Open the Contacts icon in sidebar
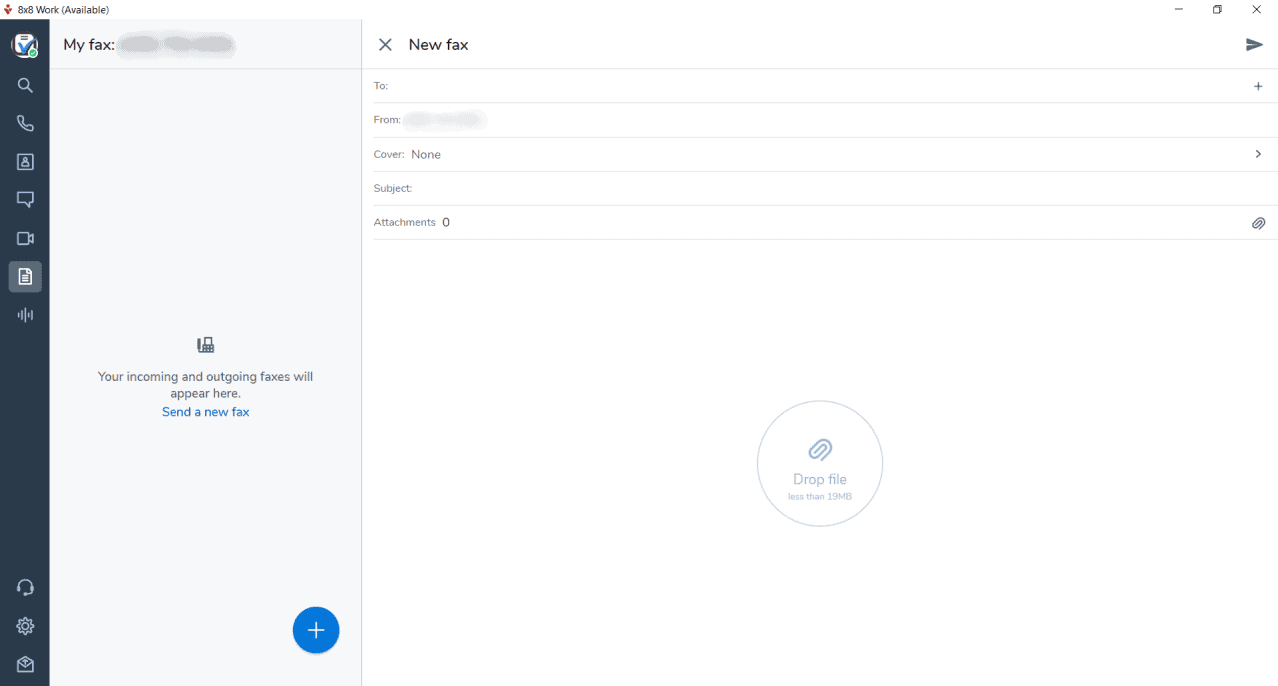1278x686 pixels. pyautogui.click(x=25, y=162)
